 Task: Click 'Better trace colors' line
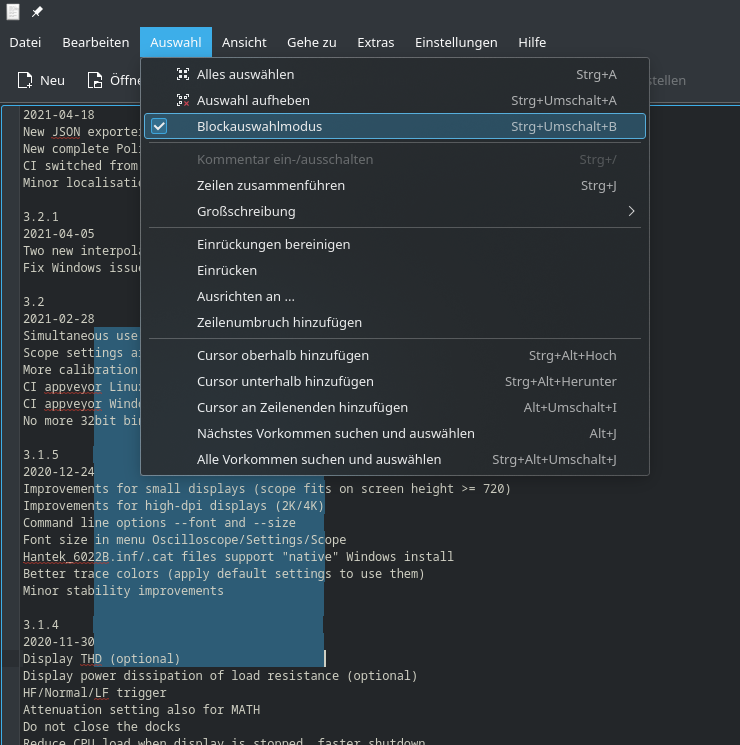pos(224,573)
